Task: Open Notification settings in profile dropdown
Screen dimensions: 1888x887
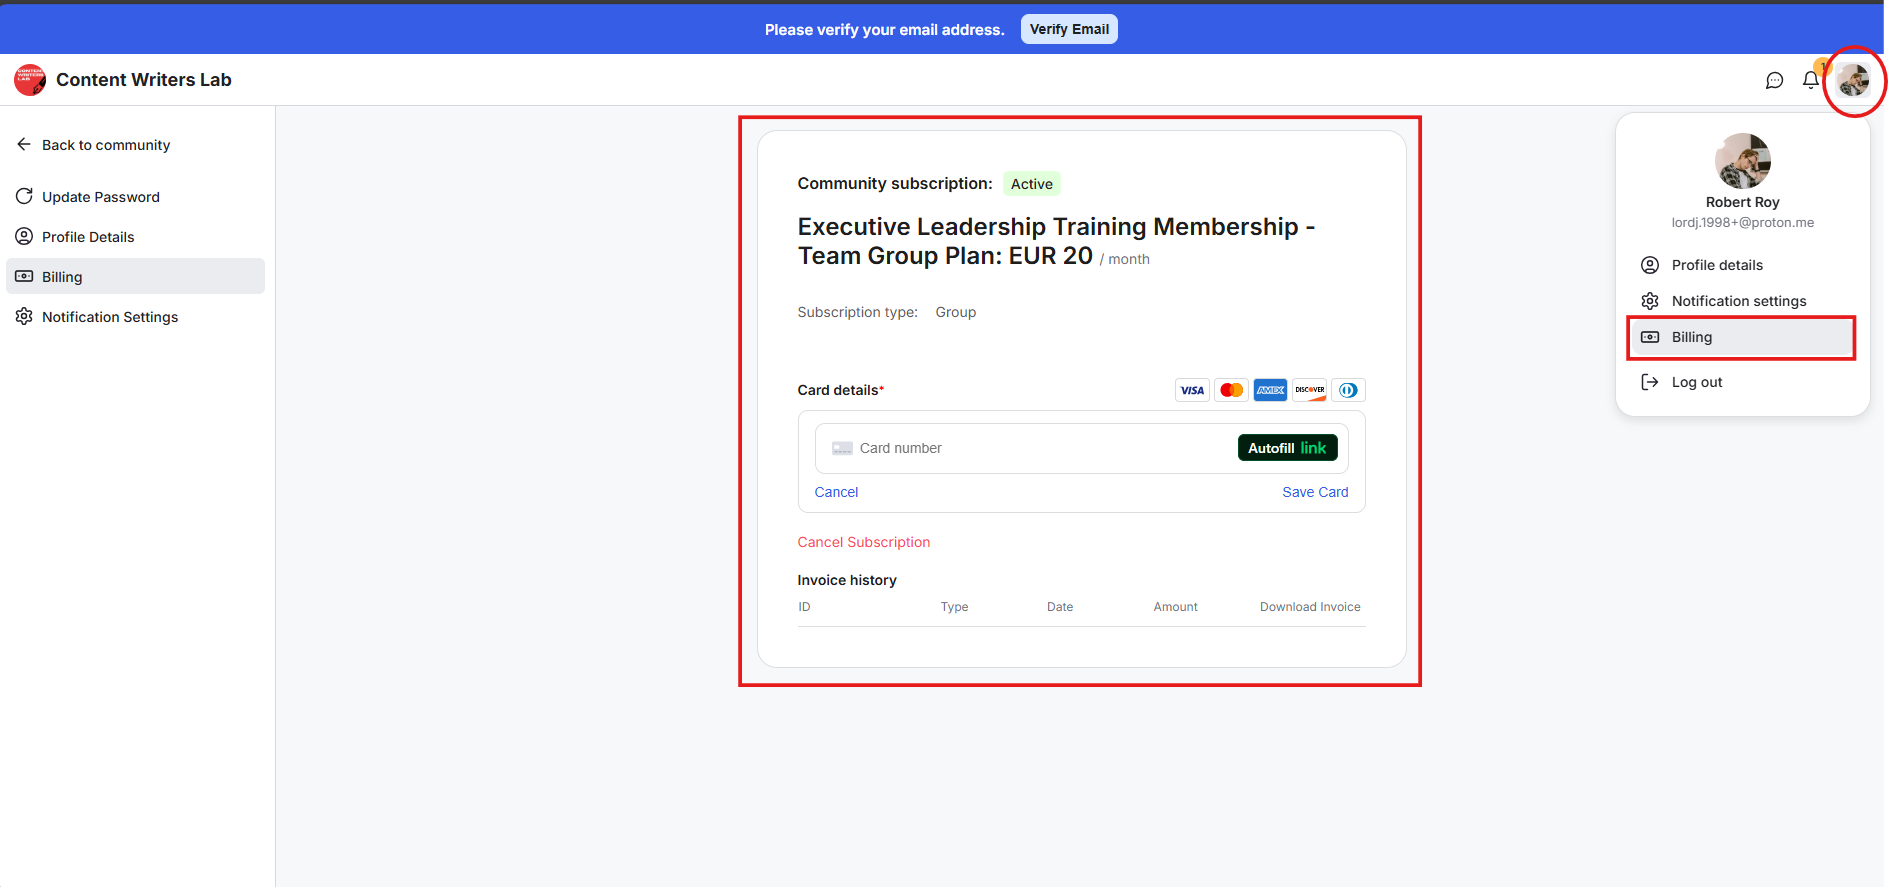Action: [x=1738, y=301]
